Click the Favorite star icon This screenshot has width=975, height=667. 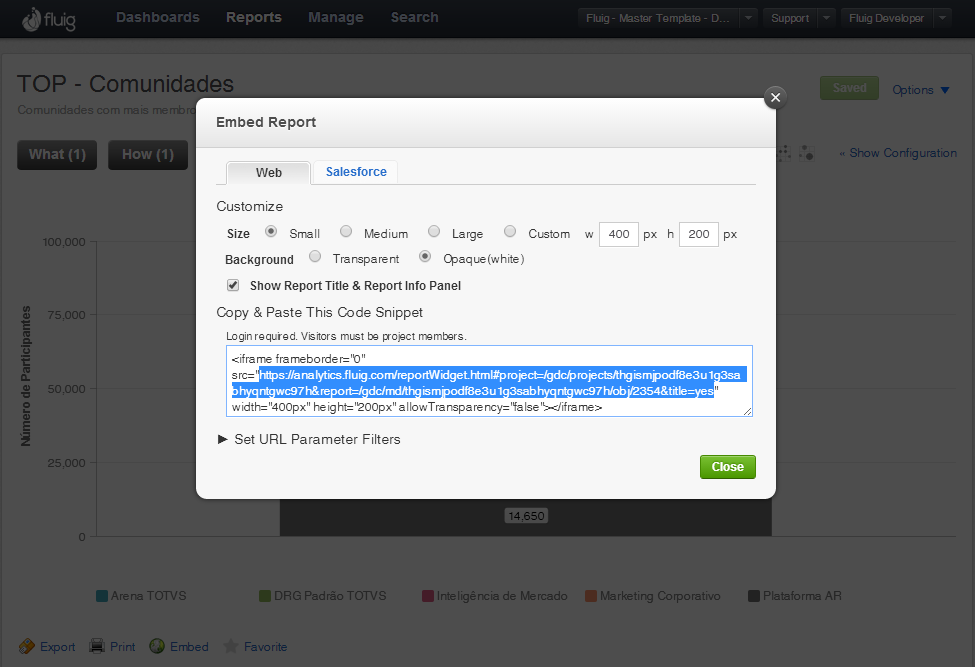click(x=230, y=646)
